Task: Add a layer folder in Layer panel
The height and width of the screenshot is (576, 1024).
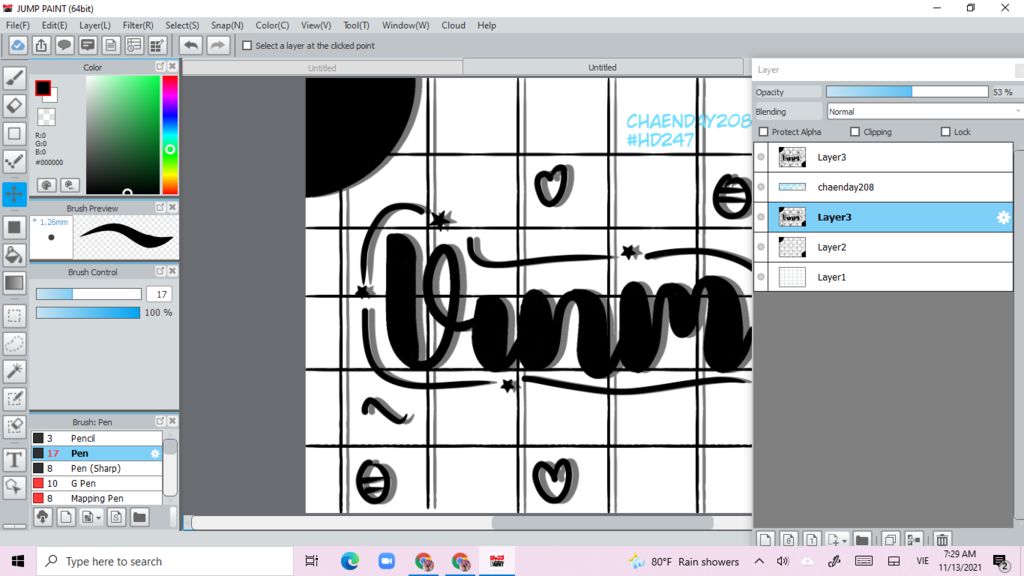Action: coord(862,540)
